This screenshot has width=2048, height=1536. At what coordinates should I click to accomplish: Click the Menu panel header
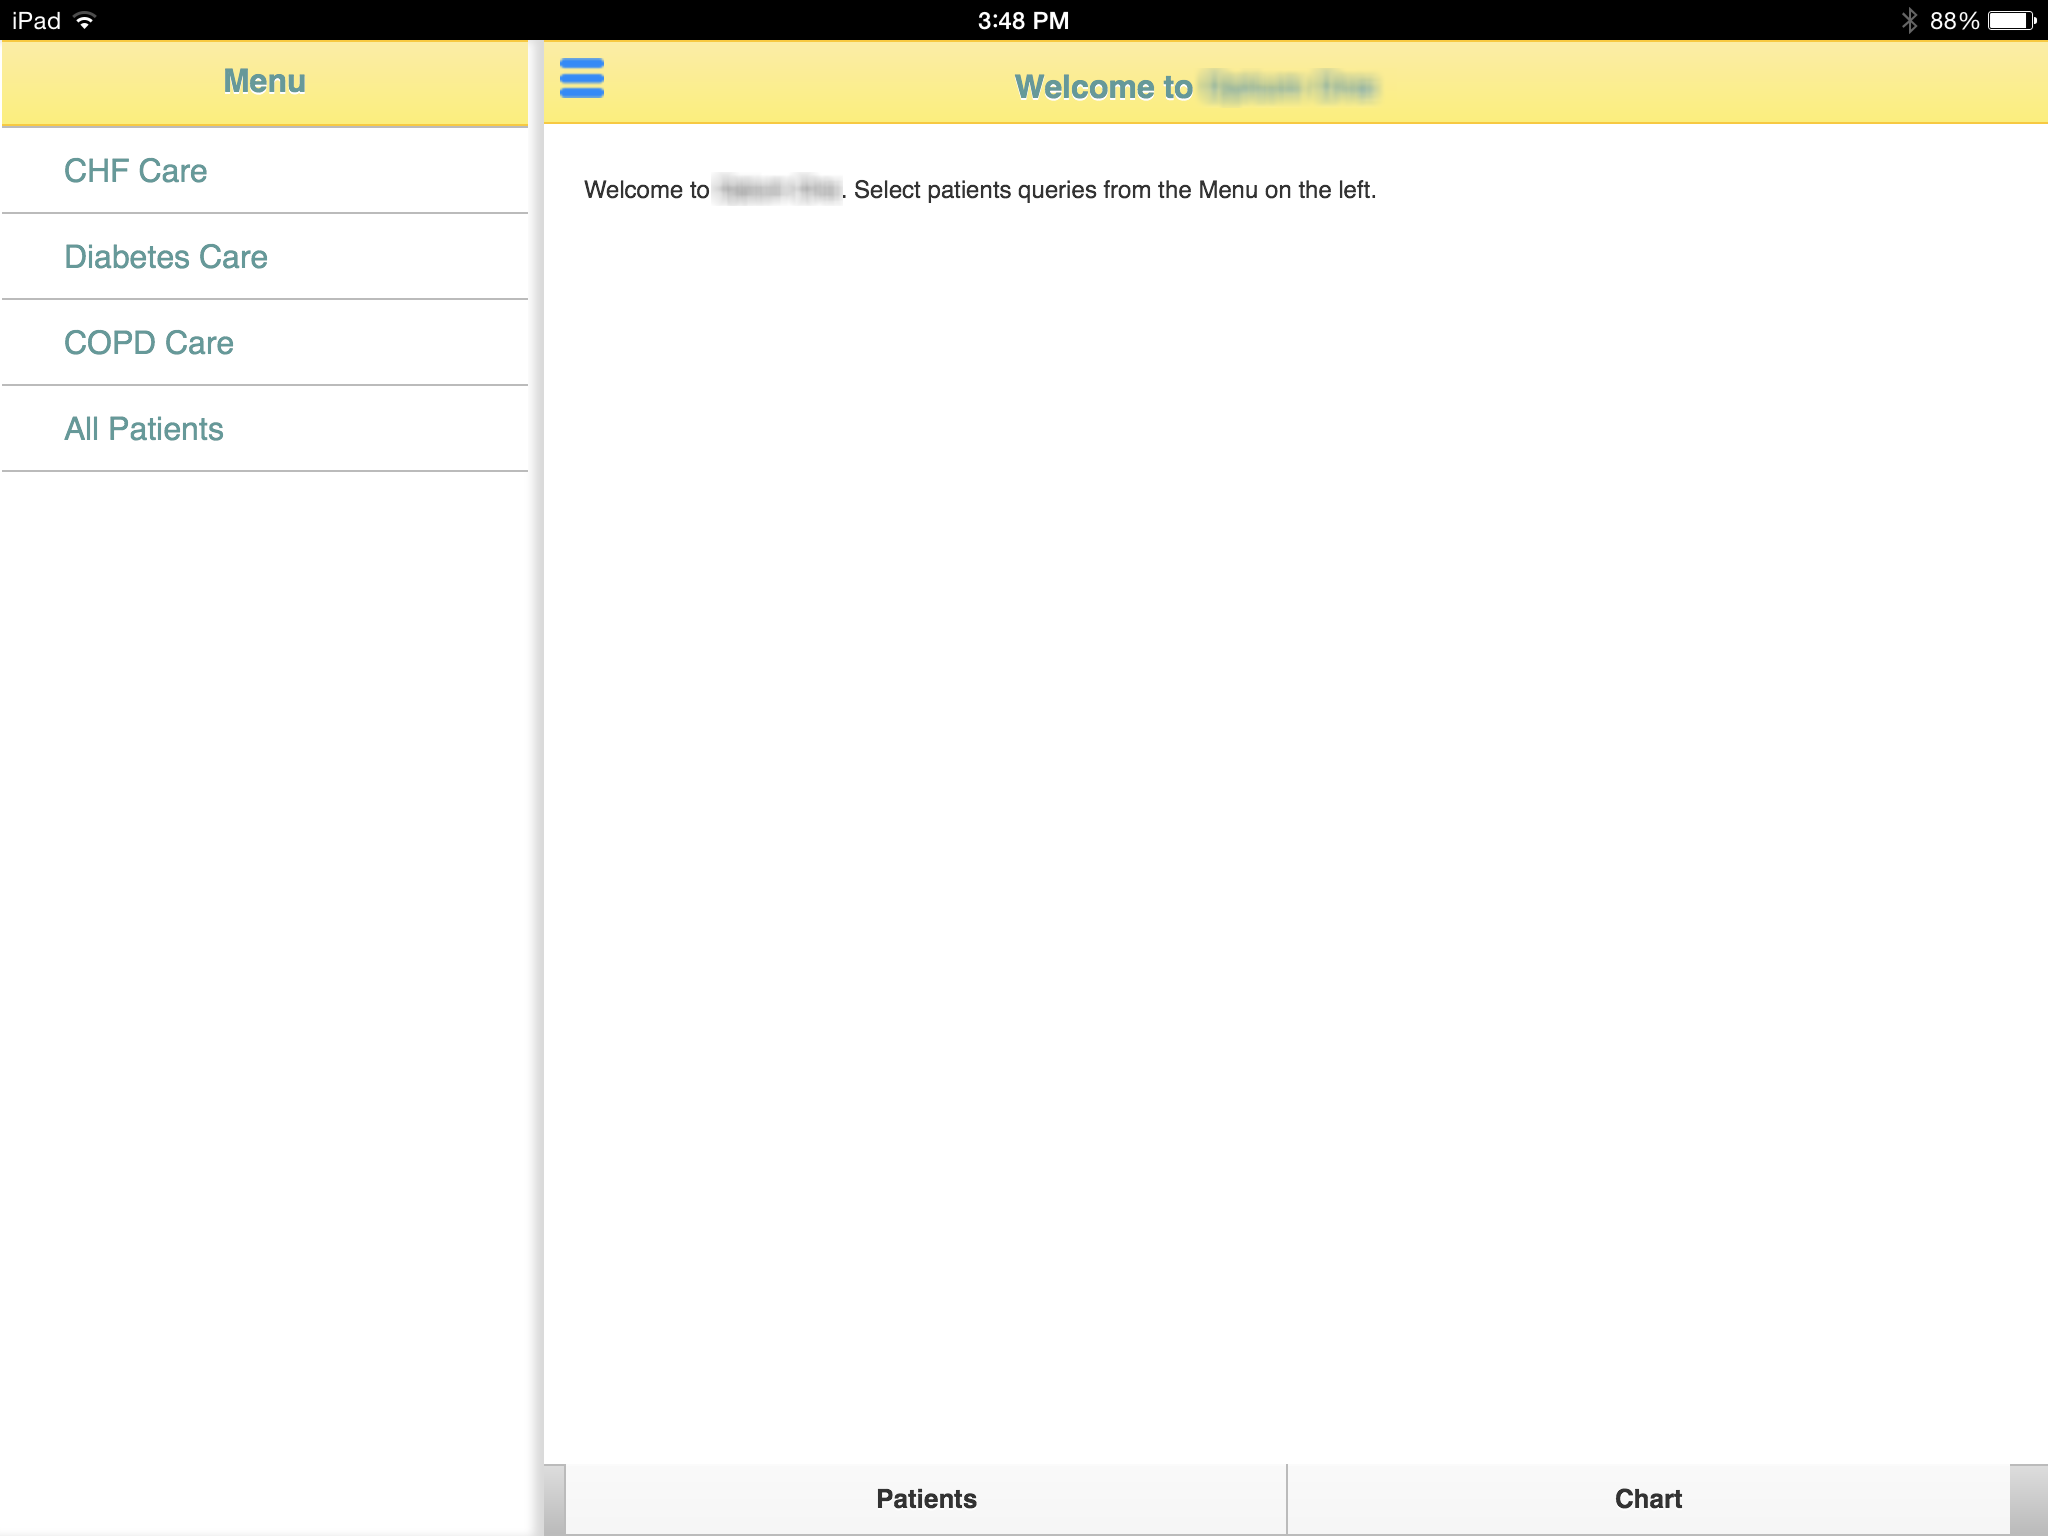(264, 81)
